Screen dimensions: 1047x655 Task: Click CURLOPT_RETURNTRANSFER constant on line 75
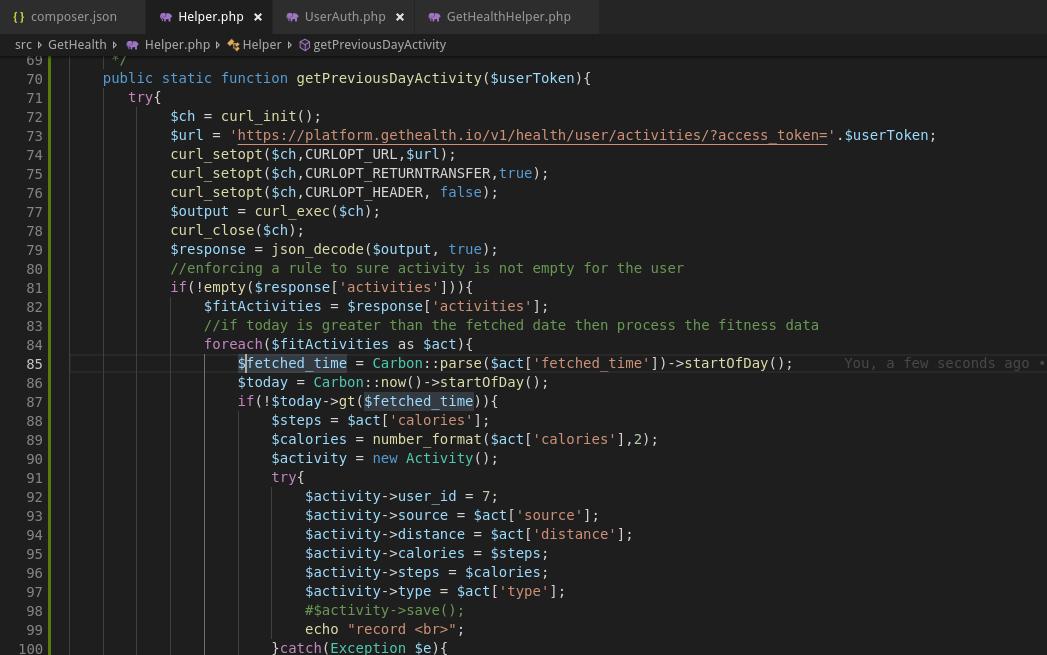pos(398,174)
